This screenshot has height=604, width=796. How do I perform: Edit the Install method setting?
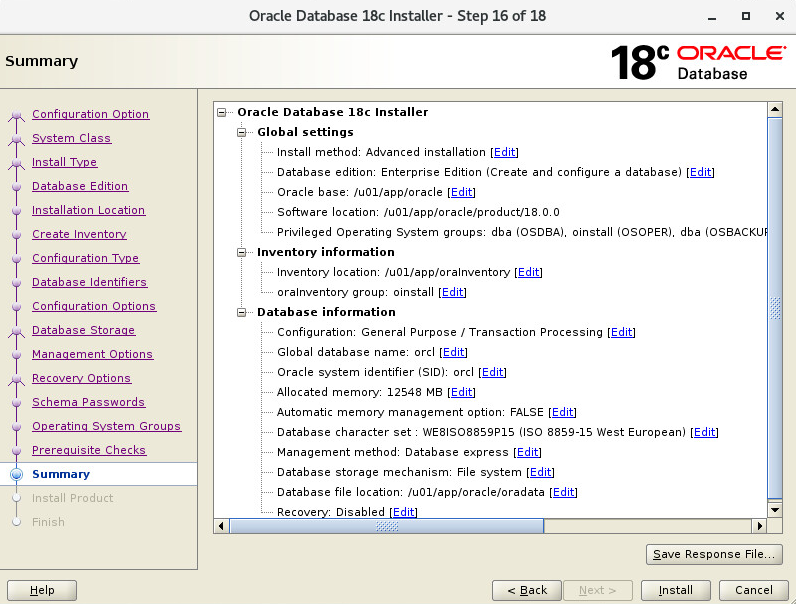pos(504,152)
